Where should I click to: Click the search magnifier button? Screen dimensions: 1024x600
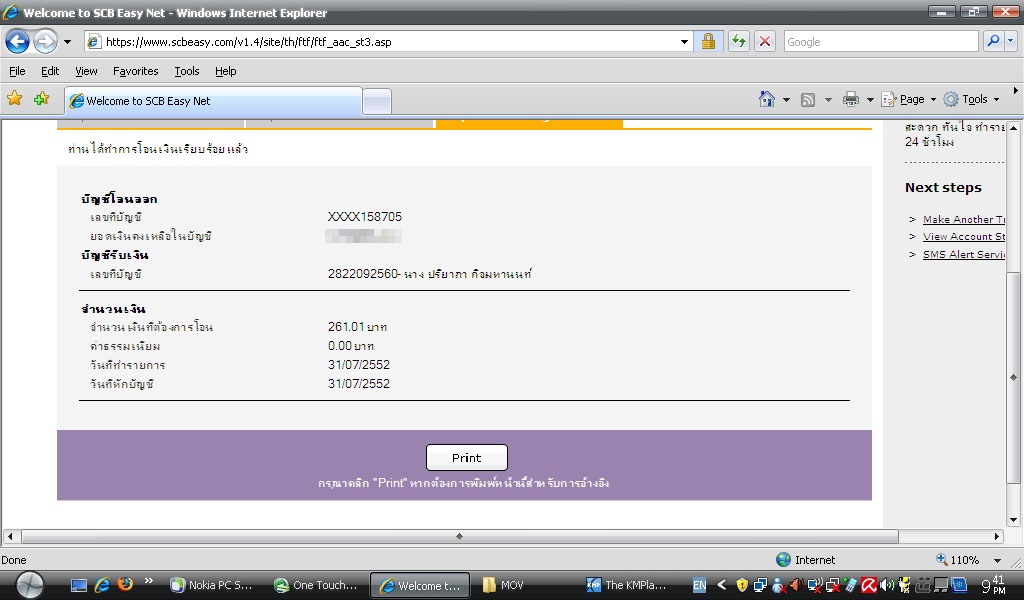pyautogui.click(x=993, y=41)
